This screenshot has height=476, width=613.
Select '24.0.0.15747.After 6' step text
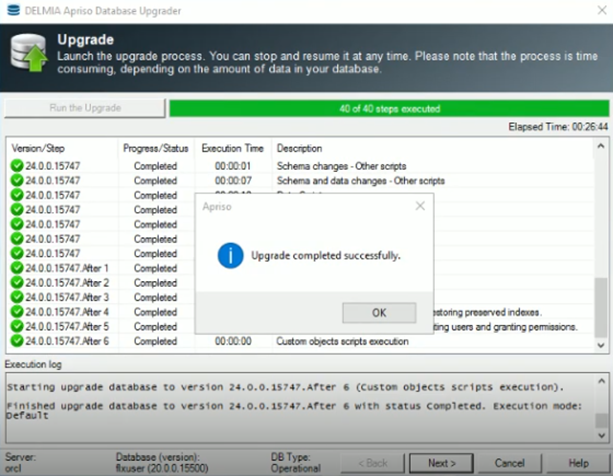point(67,341)
